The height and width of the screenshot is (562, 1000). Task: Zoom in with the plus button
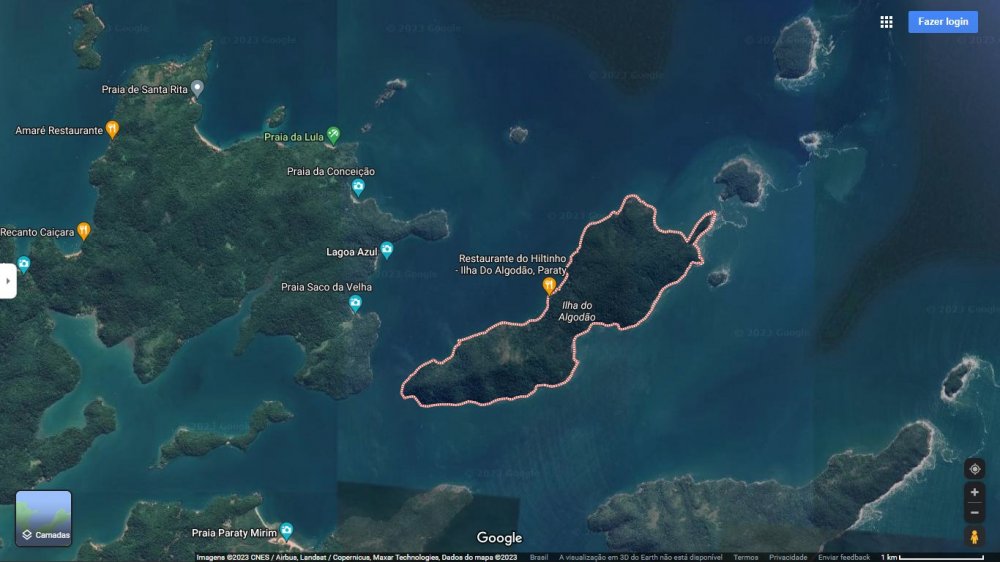tap(974, 492)
